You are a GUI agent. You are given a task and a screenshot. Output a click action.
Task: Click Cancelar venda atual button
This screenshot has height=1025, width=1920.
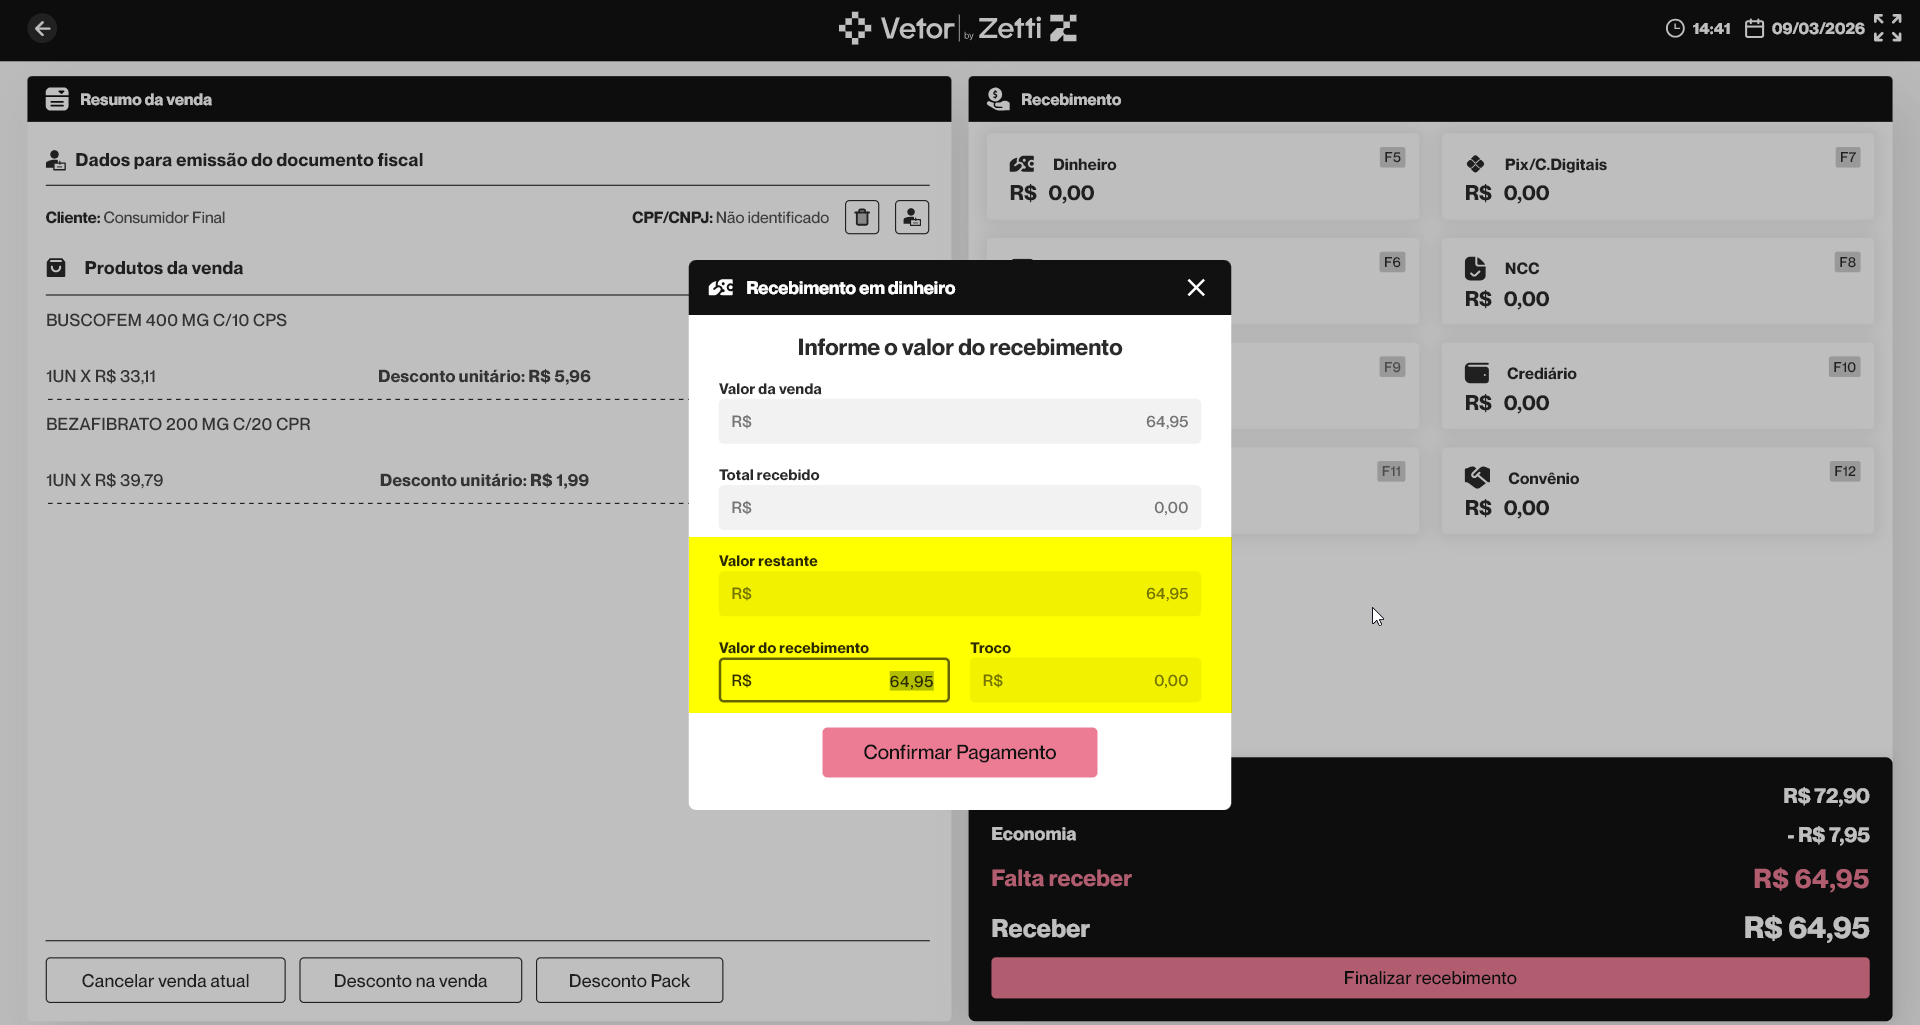click(166, 980)
